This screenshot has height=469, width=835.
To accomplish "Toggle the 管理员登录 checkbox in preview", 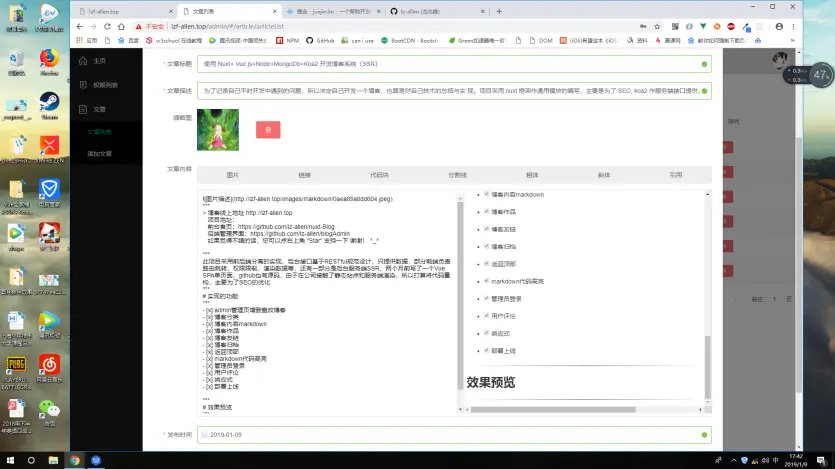I will coord(487,298).
